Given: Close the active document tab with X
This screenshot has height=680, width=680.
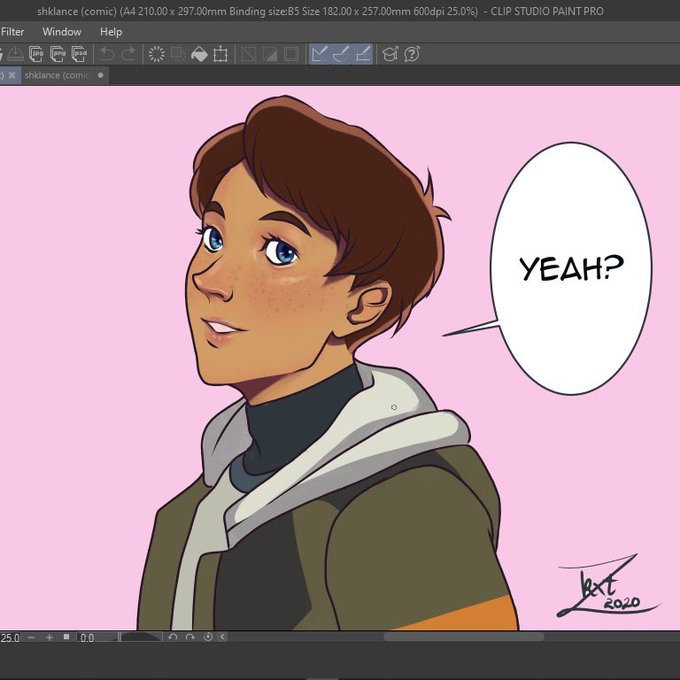Looking at the screenshot, I should [12, 75].
